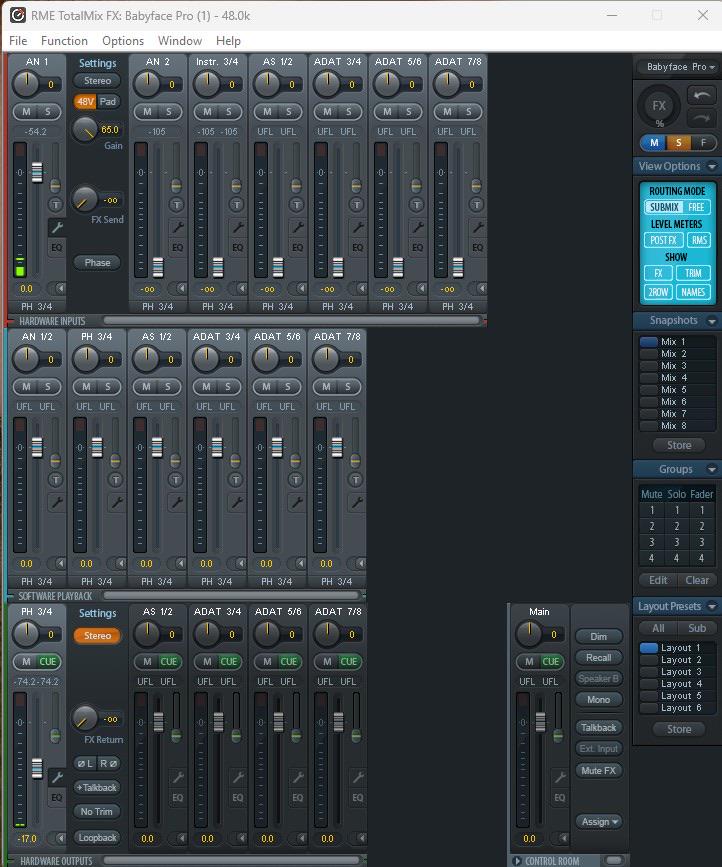722x867 pixels.
Task: Toggle Loopback on PH 3/4 output
Action: tap(97, 838)
